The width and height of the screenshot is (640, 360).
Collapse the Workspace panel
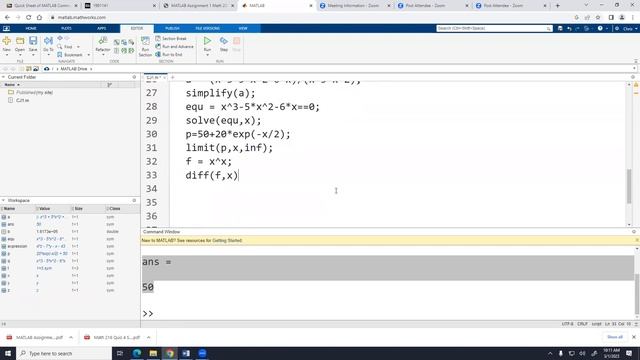(x=3, y=200)
